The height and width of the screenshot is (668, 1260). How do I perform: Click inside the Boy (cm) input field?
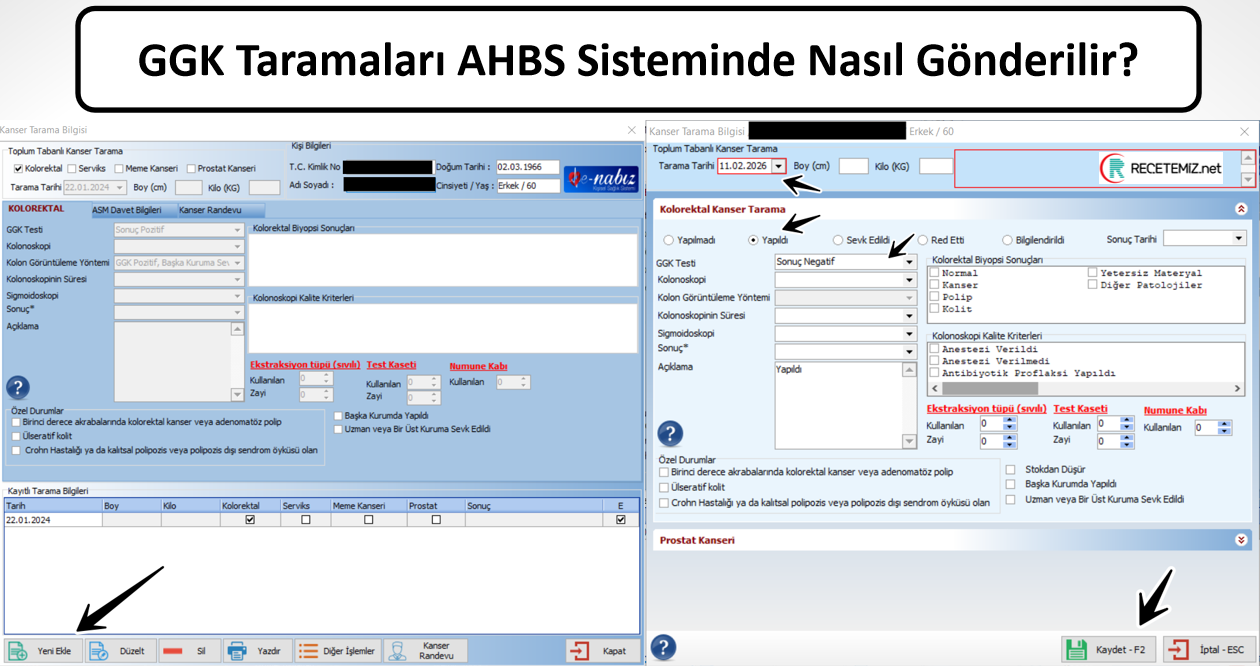tap(856, 166)
